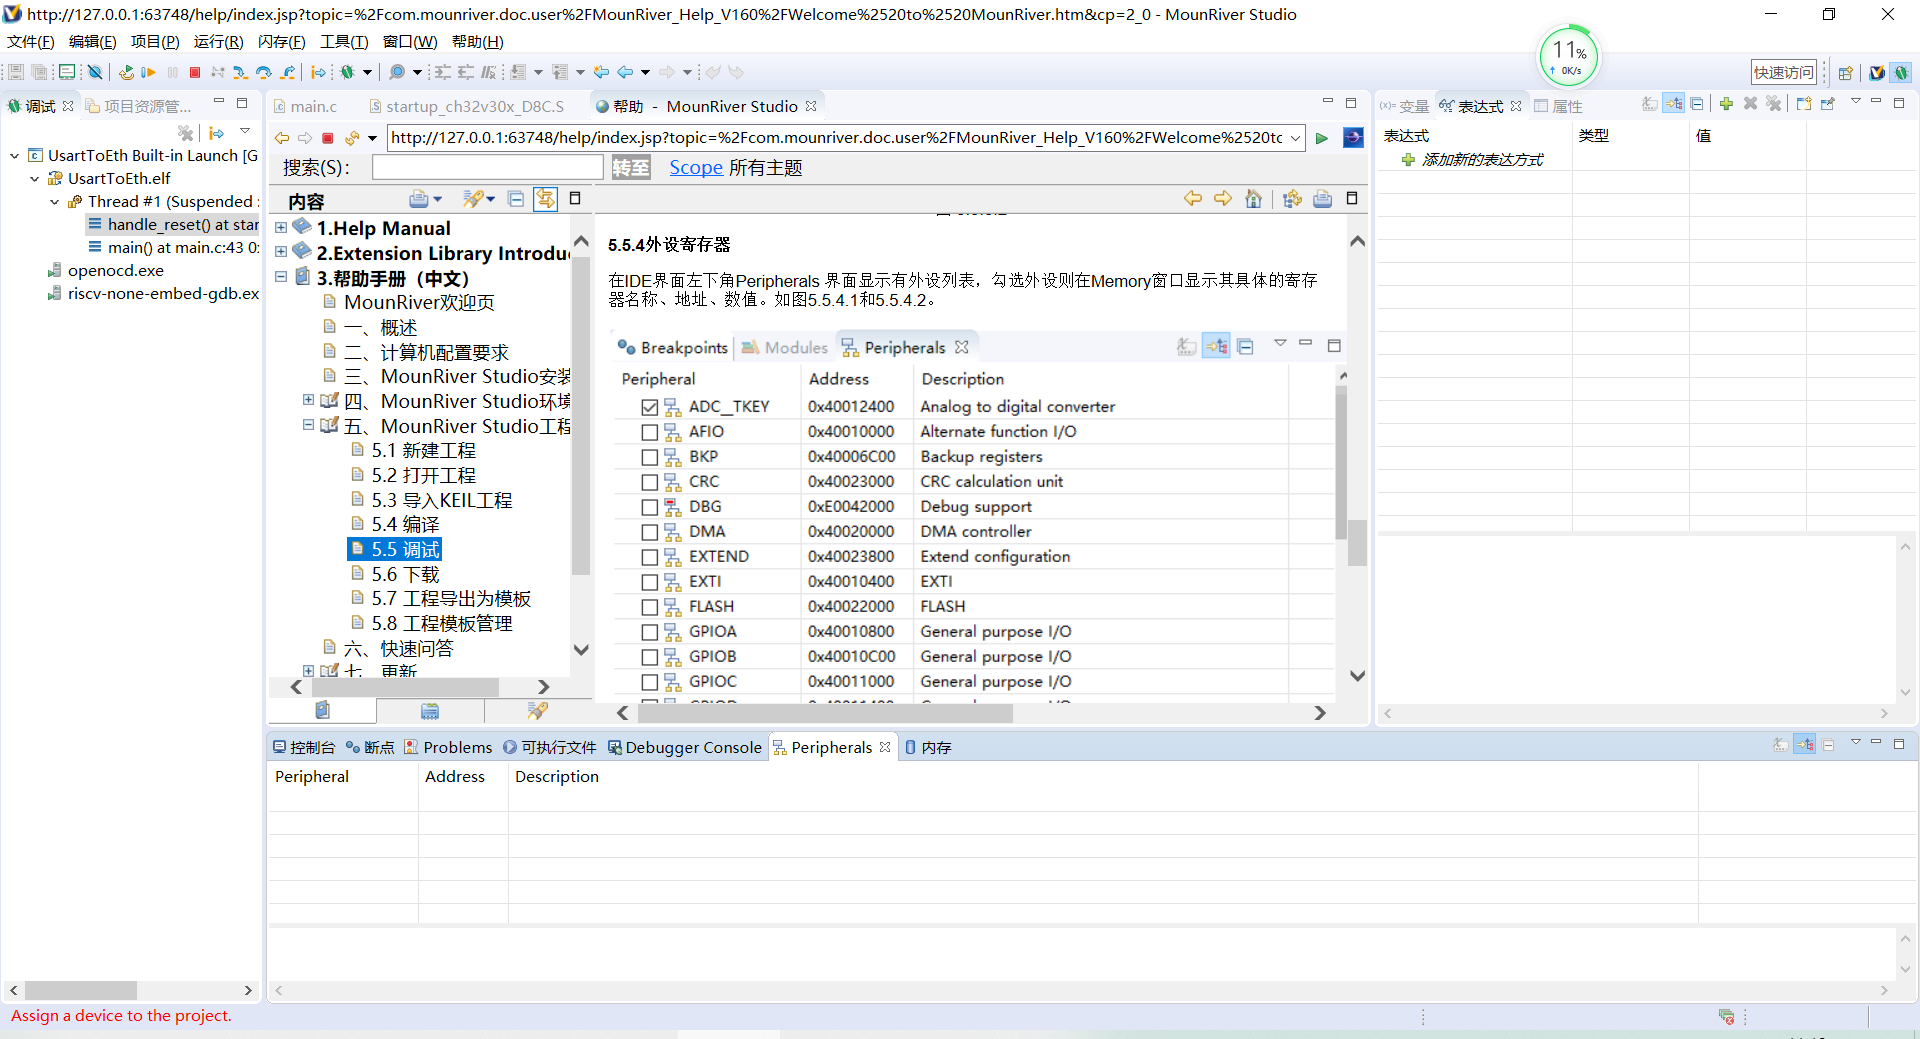Click the Step Return icon
Screen dimensions: 1920x1039
point(288,72)
